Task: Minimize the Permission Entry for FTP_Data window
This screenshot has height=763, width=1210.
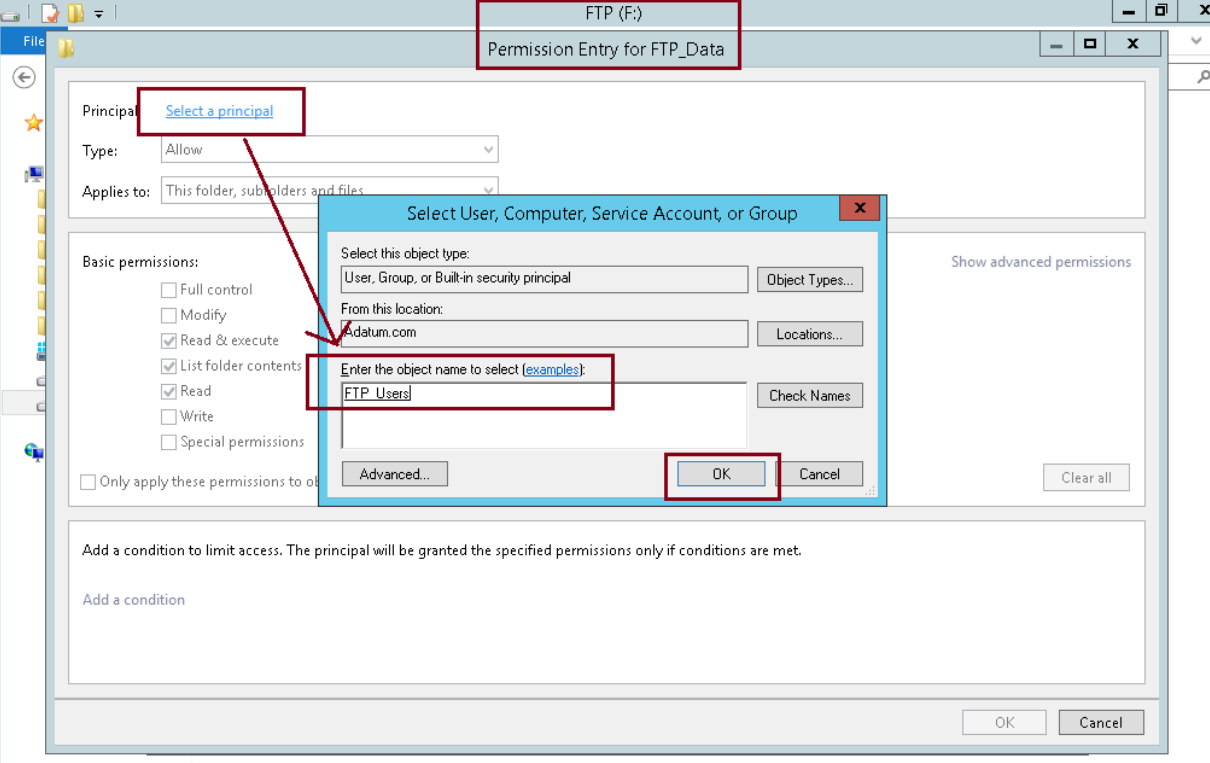Action: 1057,44
